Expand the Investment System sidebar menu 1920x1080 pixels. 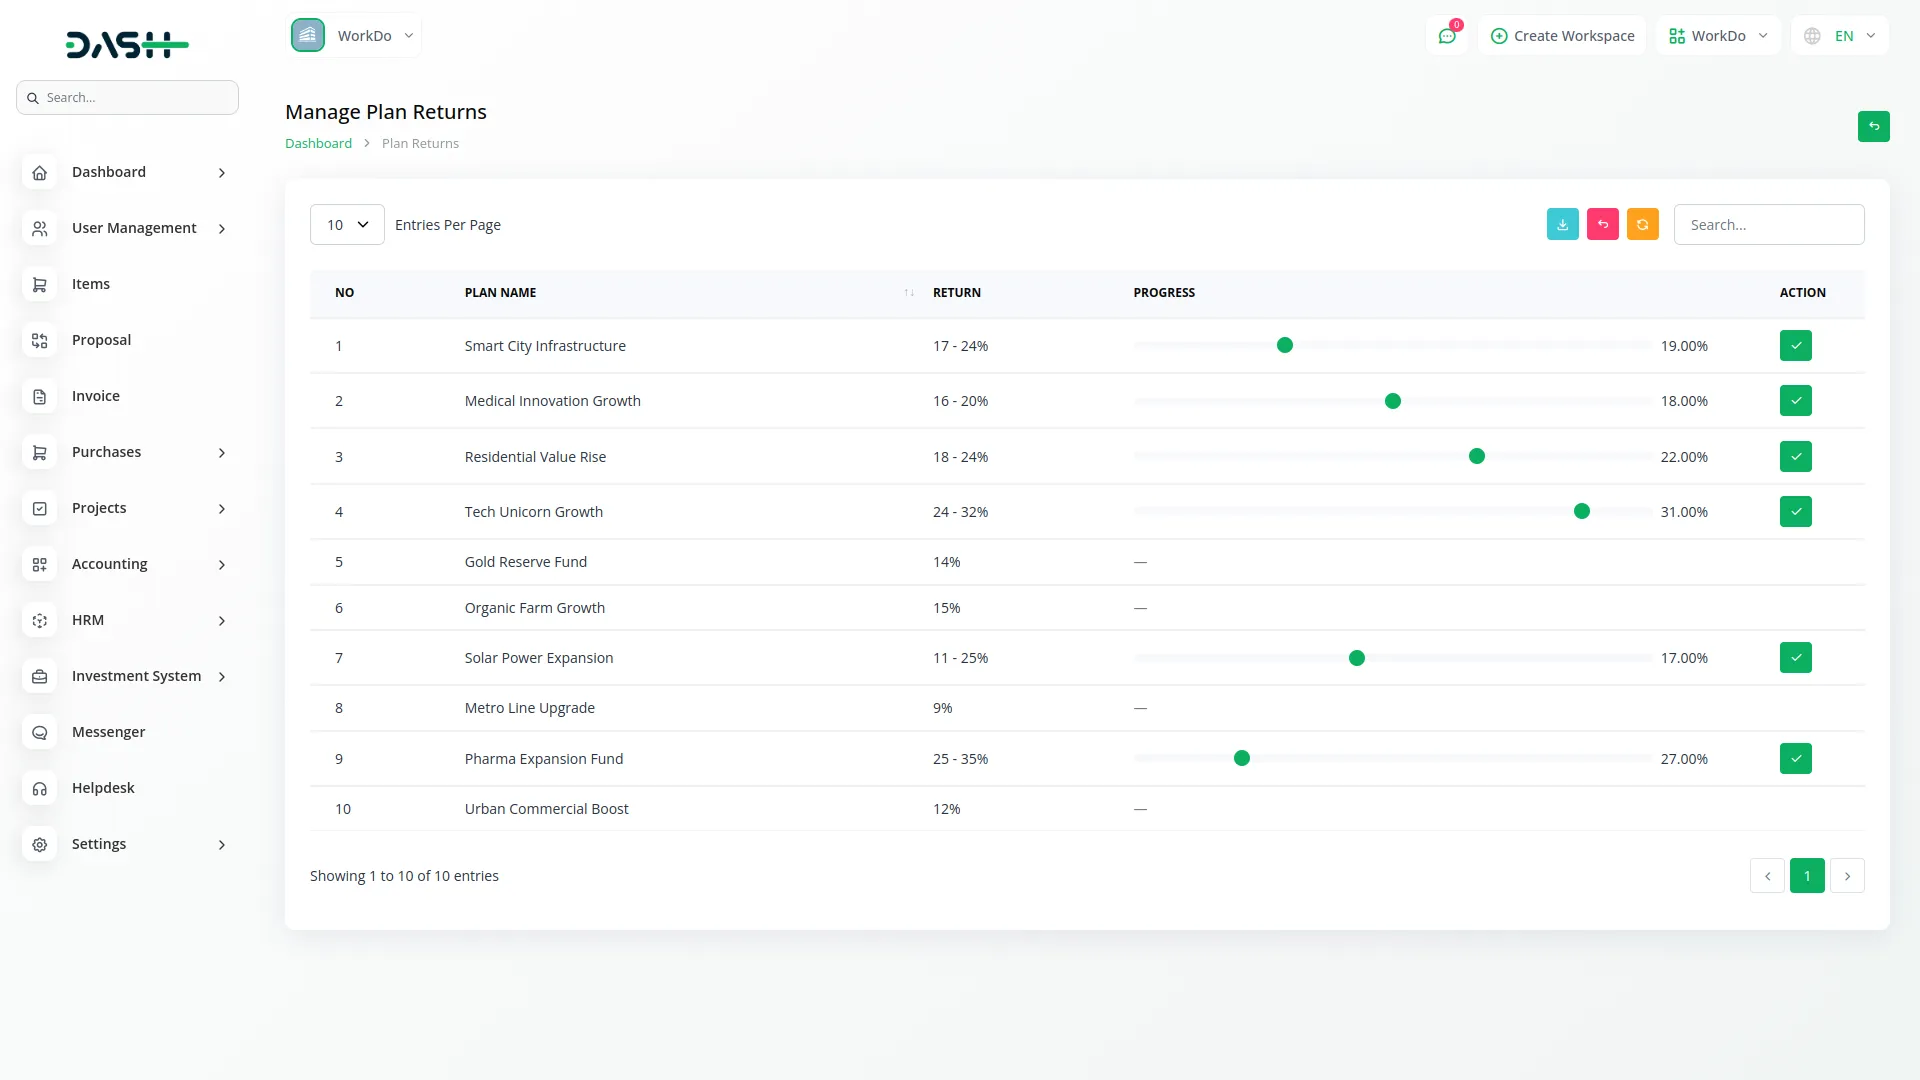tap(136, 677)
